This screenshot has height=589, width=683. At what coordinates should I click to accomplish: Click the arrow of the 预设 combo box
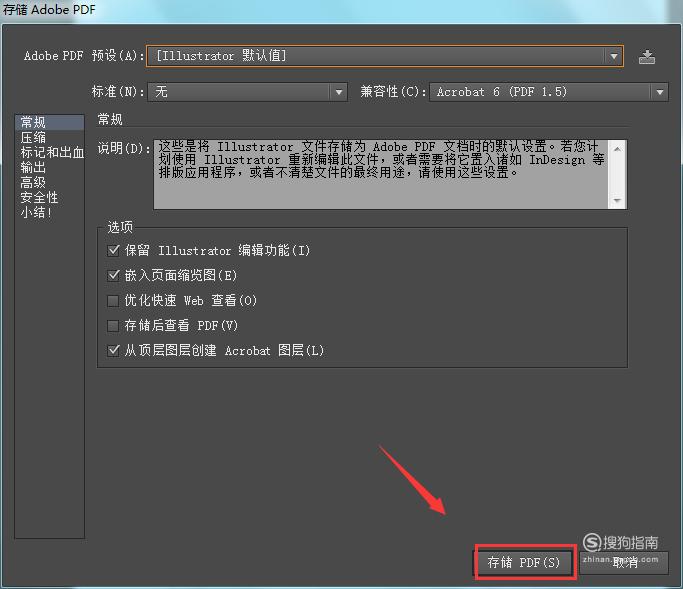pos(614,56)
